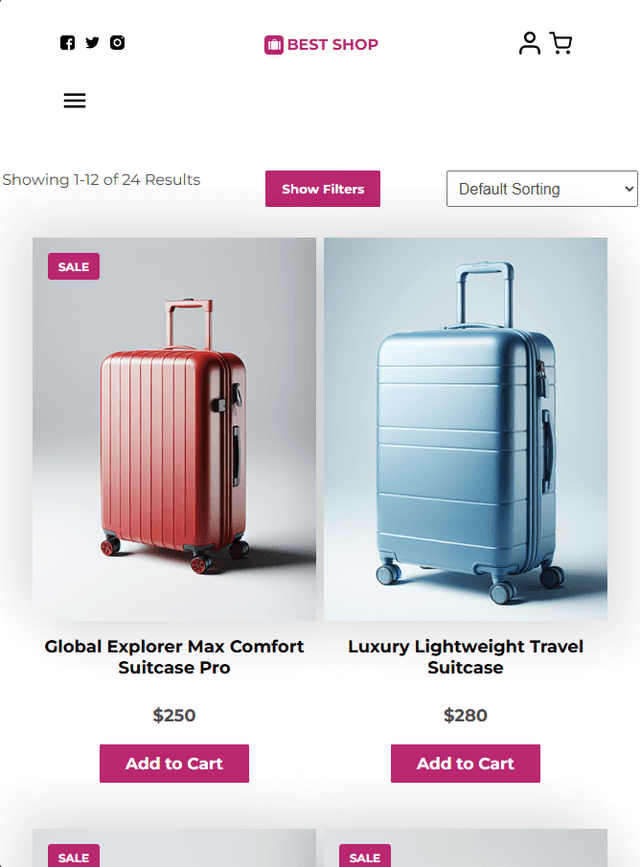Open the user account icon
This screenshot has width=640, height=867.
(x=529, y=43)
